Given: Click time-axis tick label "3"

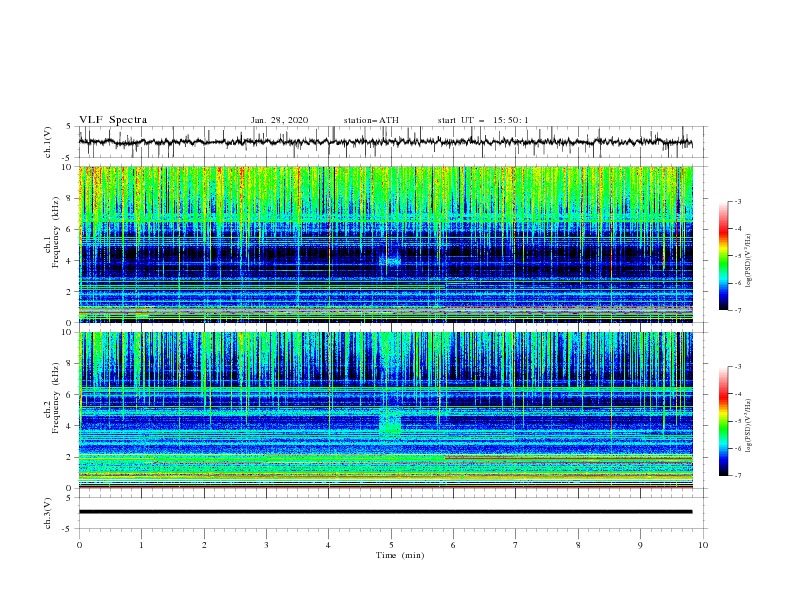Looking at the screenshot, I should [267, 545].
